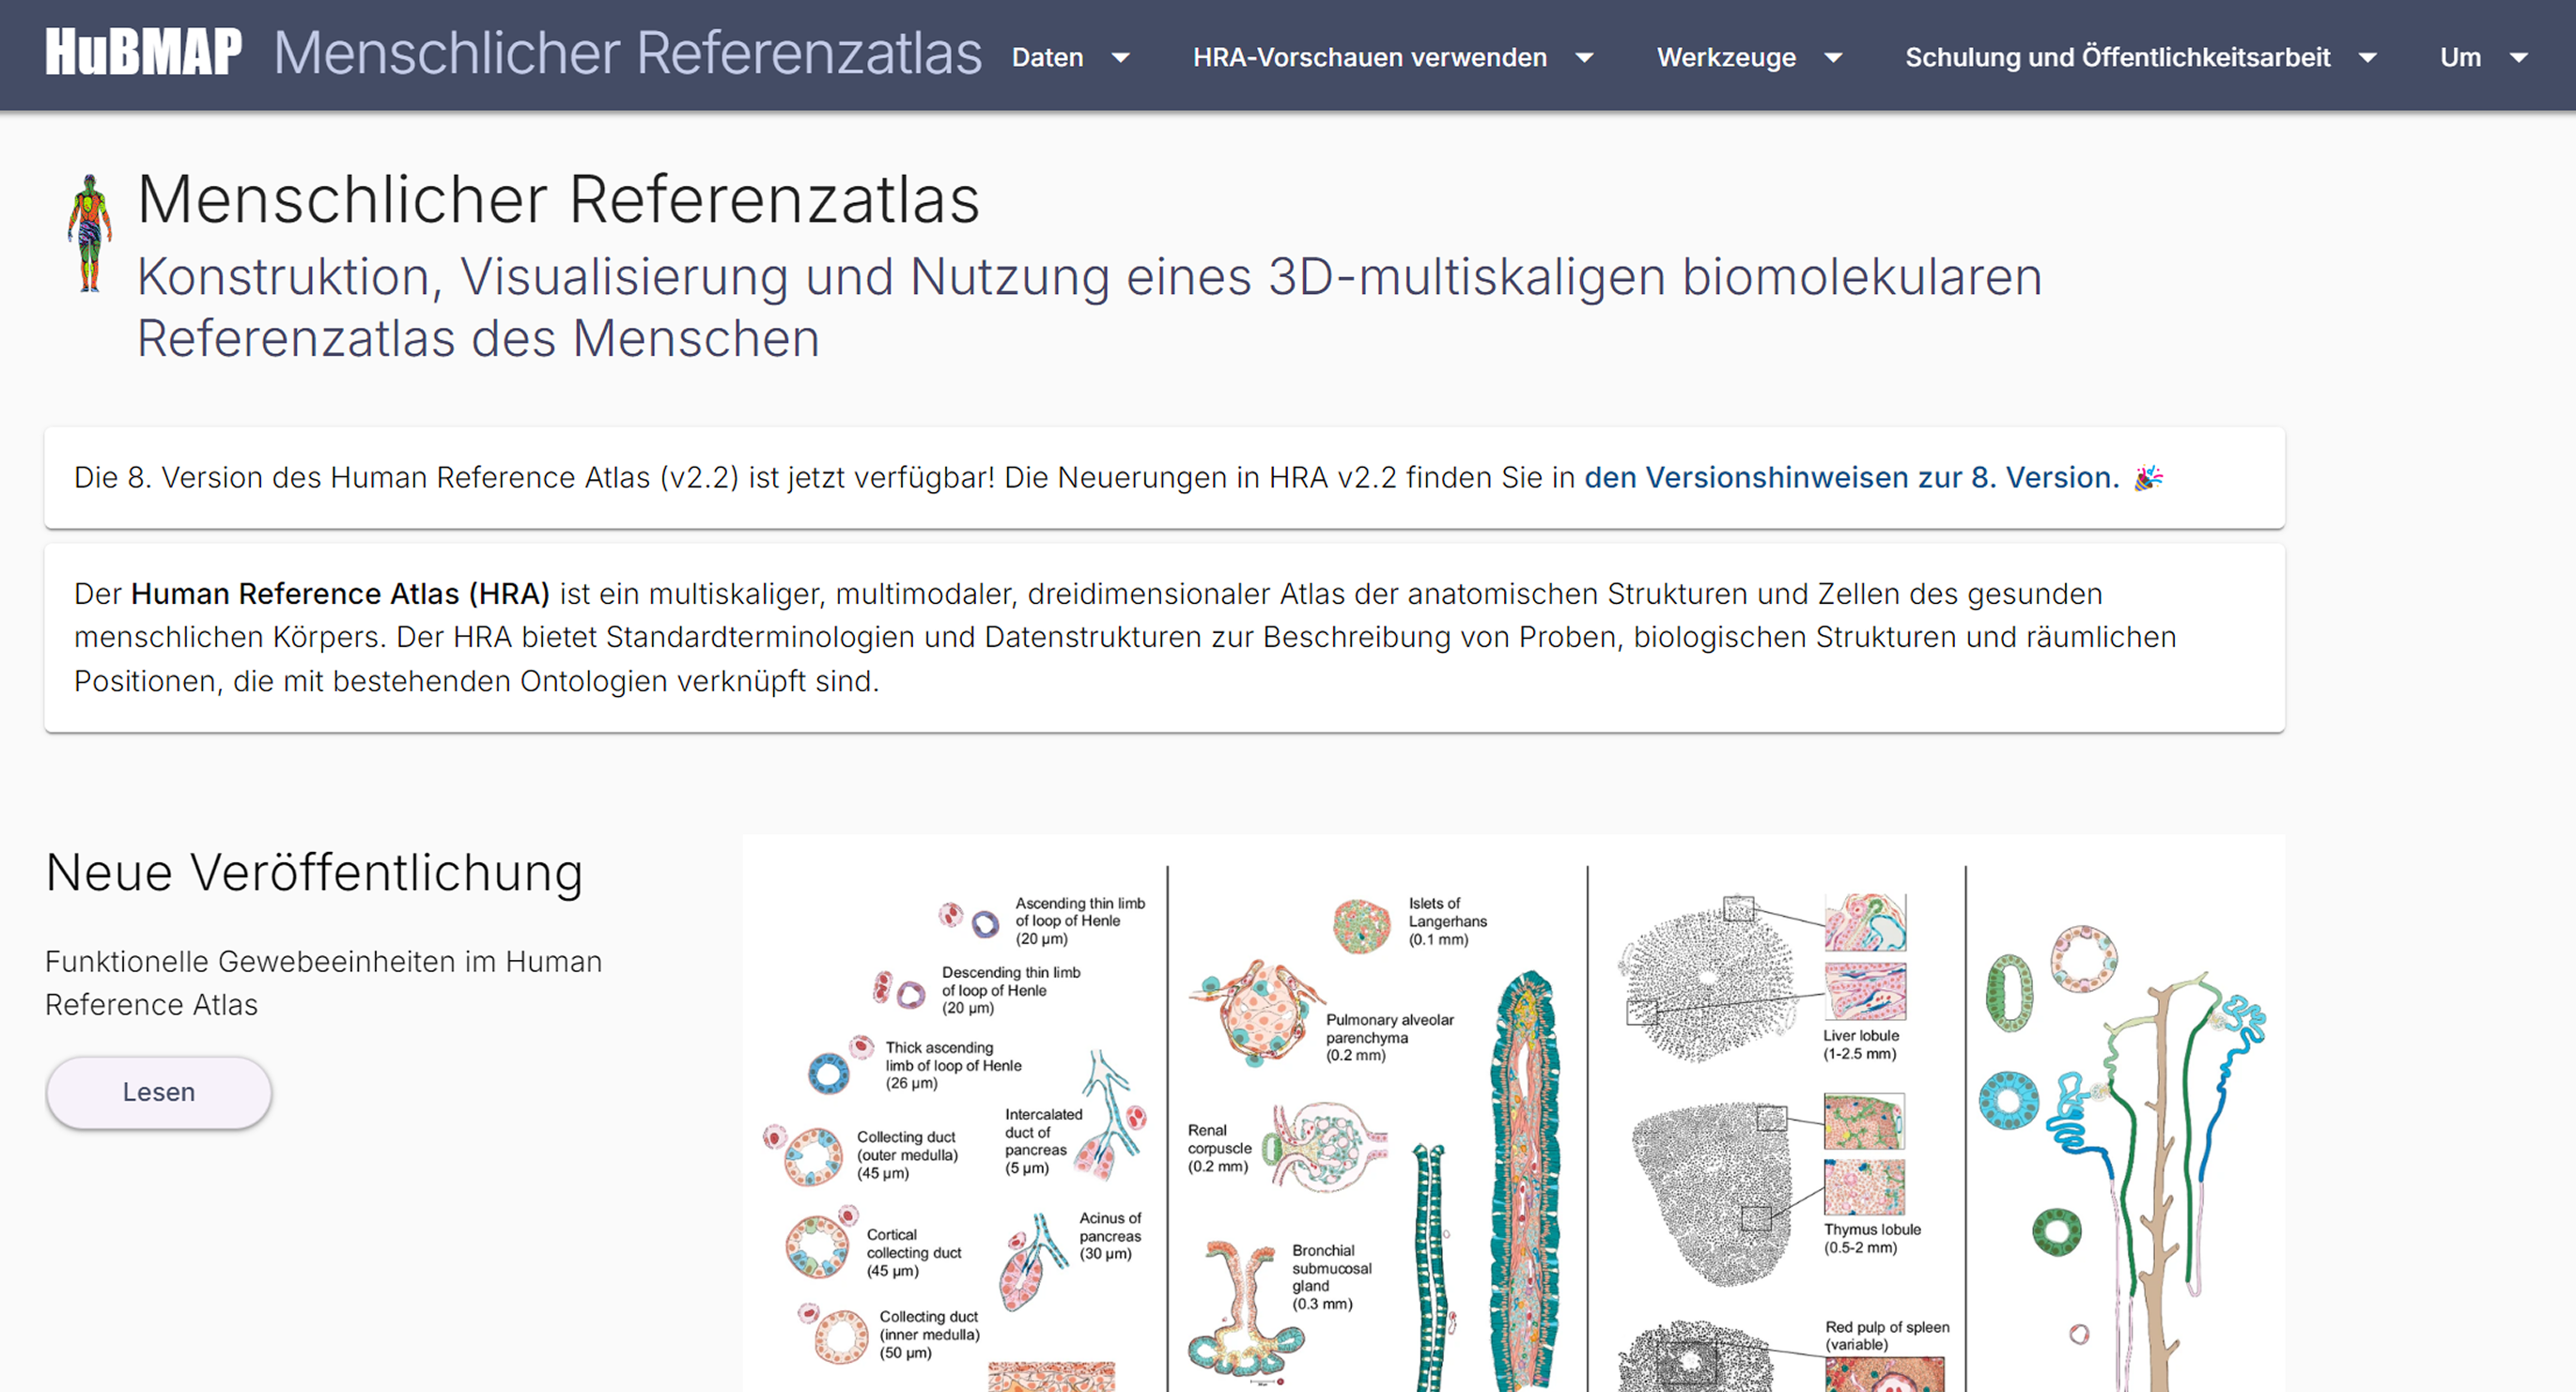Open the Schulung und Öffentlichkeitsarbeit menu
This screenshot has width=2576, height=1392.
2117,57
